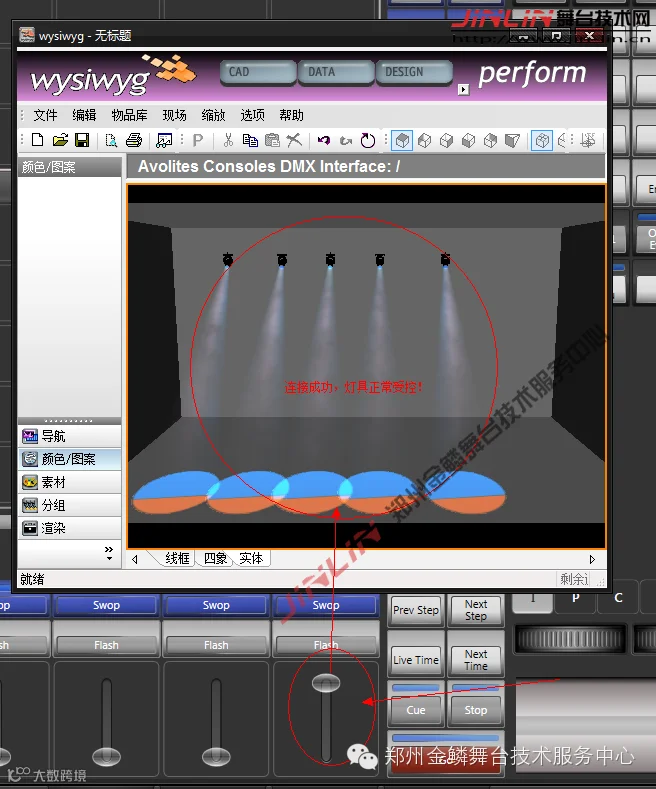Select the Cut scissors icon
The height and width of the screenshot is (789, 656).
coord(228,140)
